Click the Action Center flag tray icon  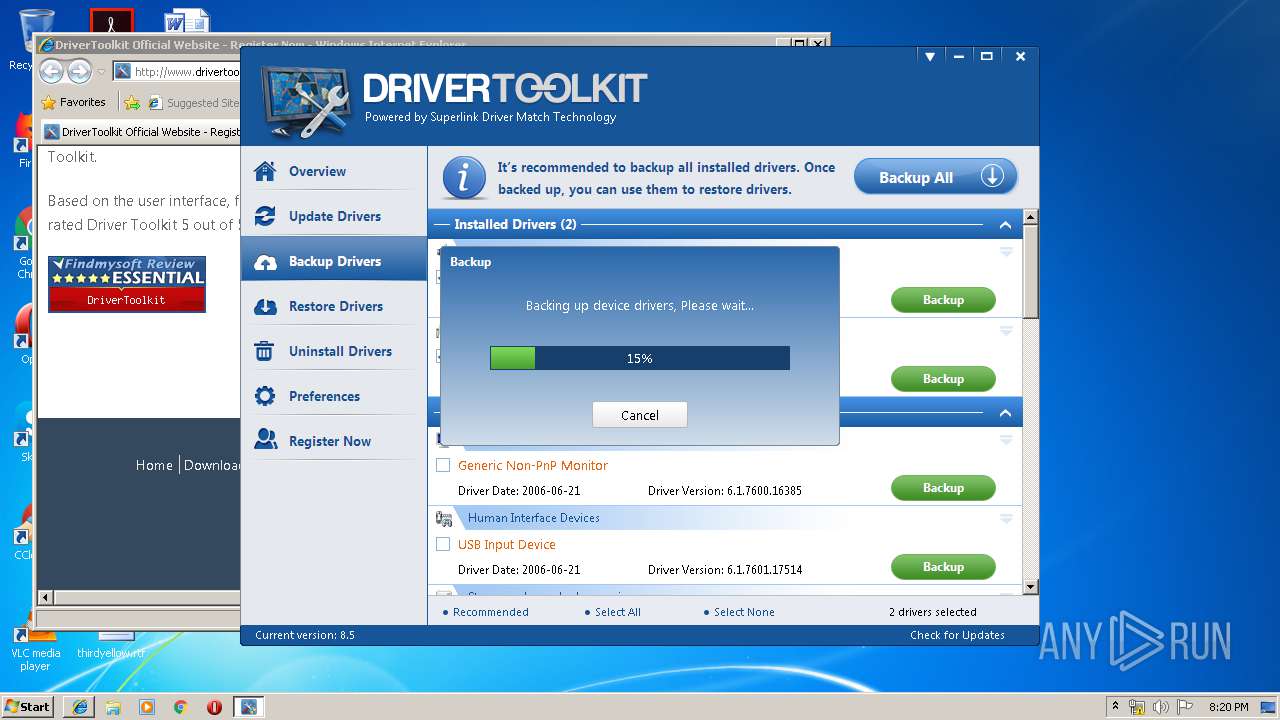coord(1184,707)
